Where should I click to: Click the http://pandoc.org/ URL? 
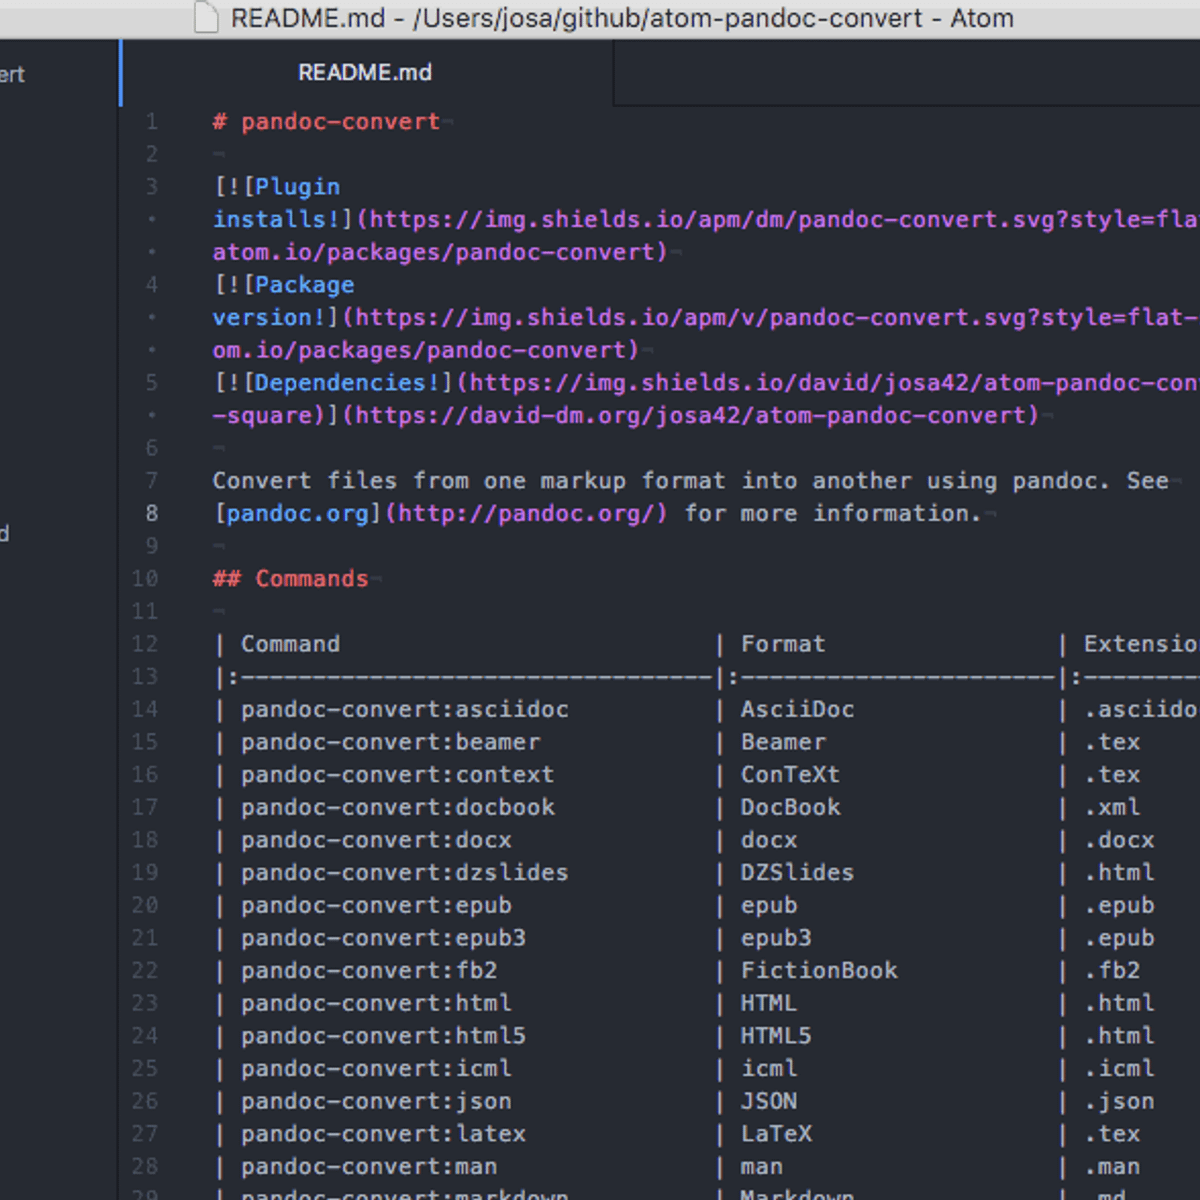tap(526, 514)
